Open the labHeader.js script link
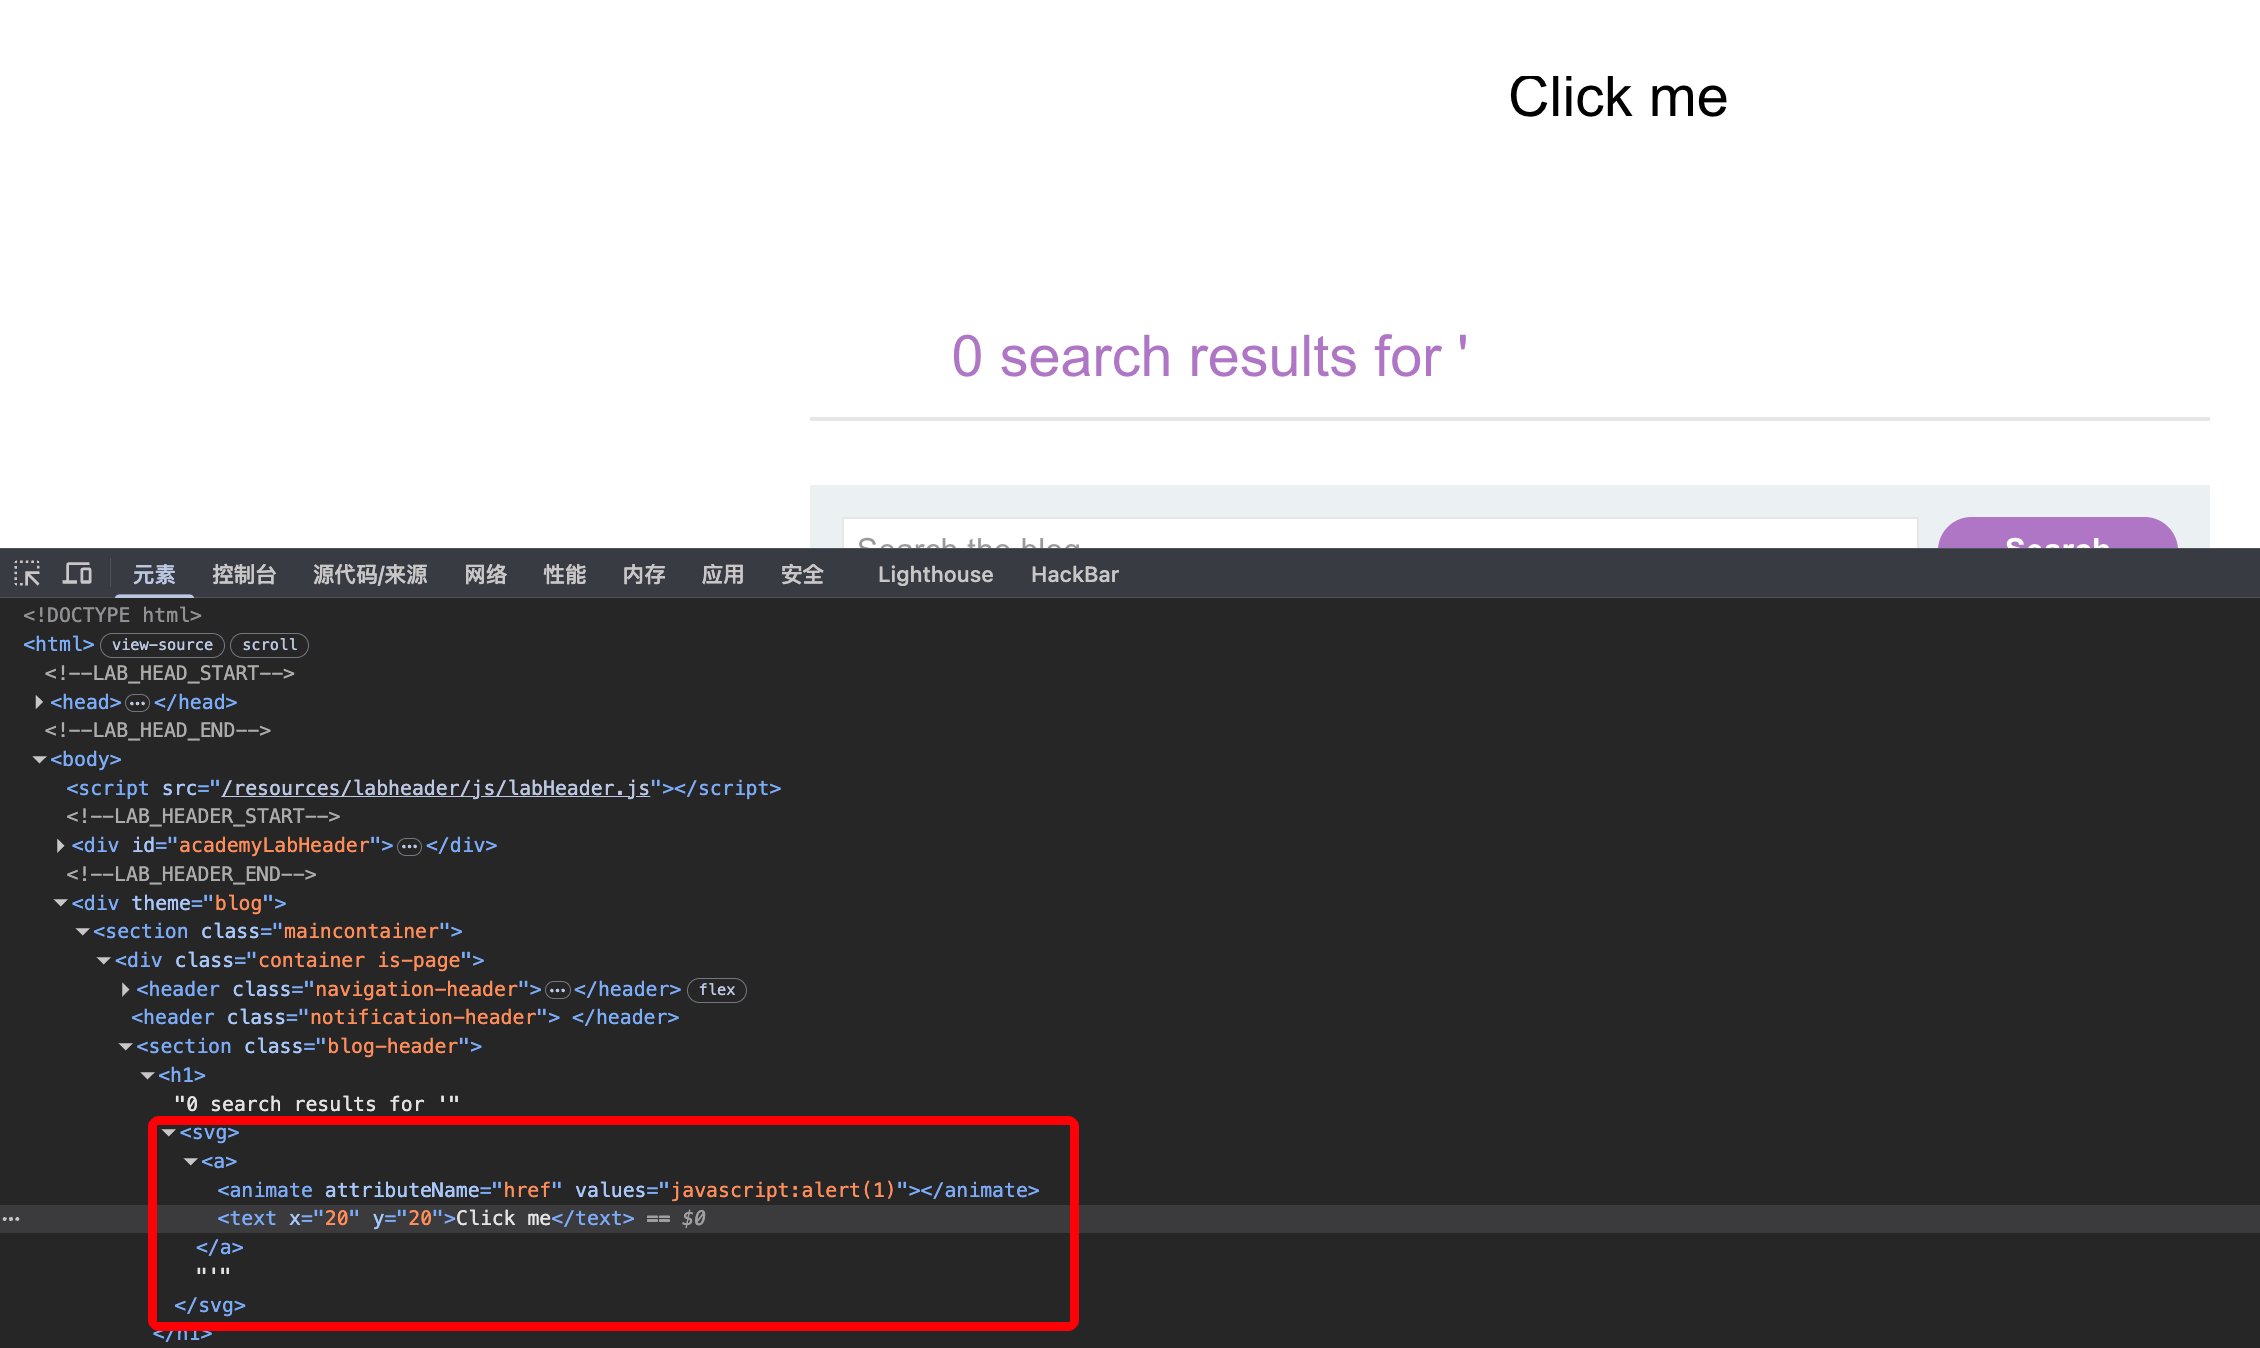Viewport: 2260px width, 1348px height. click(435, 788)
